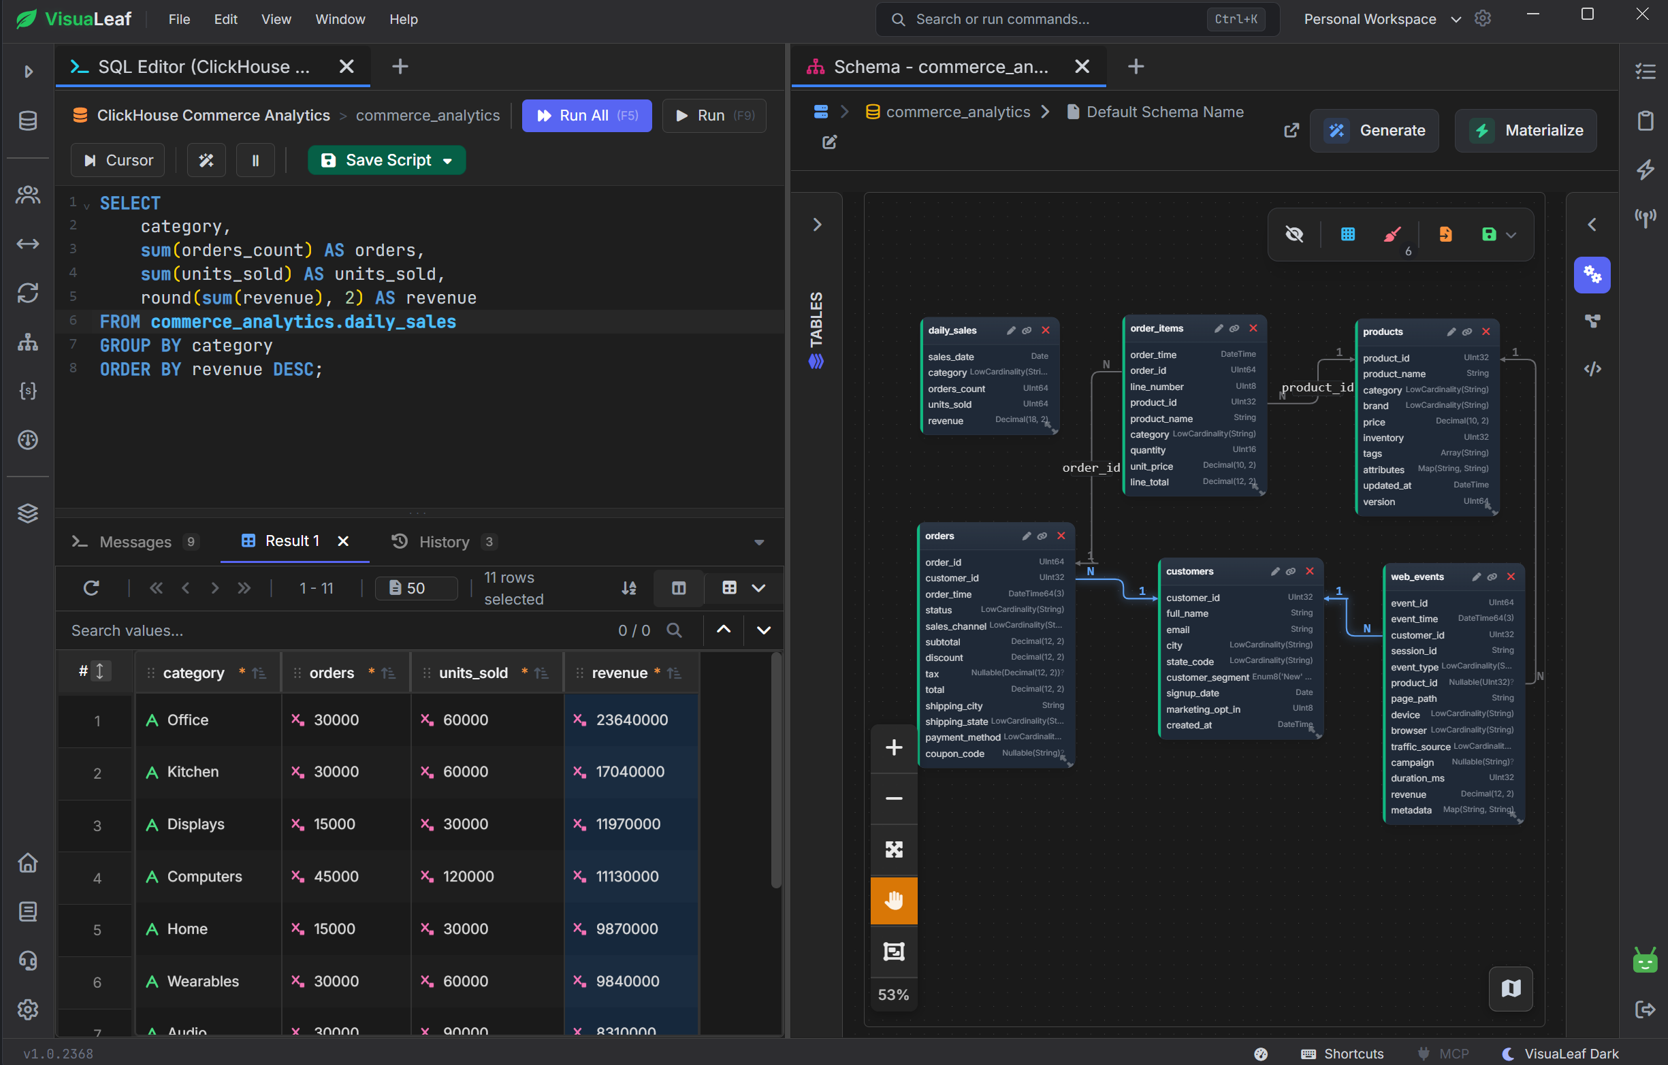Click the sort results icon

(628, 588)
